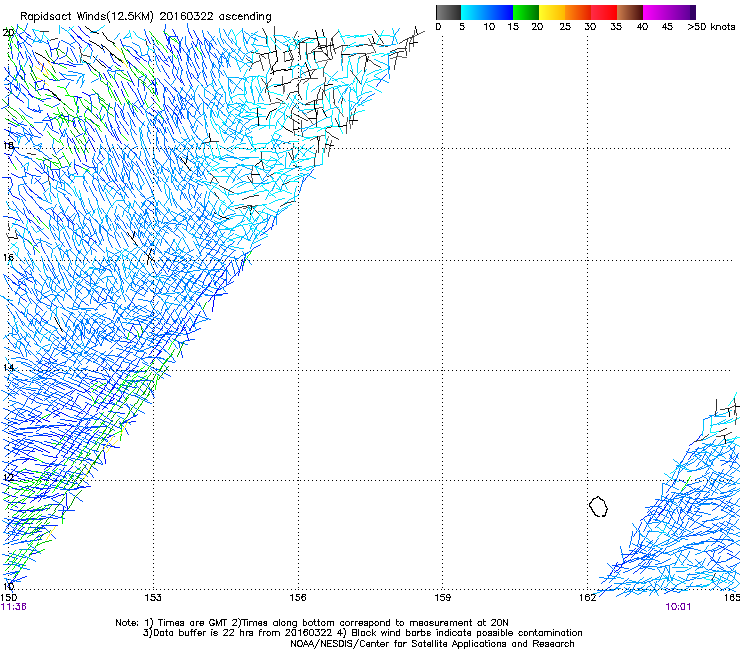Click the title 'Rapidscat Winds(12.5KM) 20160322 ascending'

click(146, 17)
